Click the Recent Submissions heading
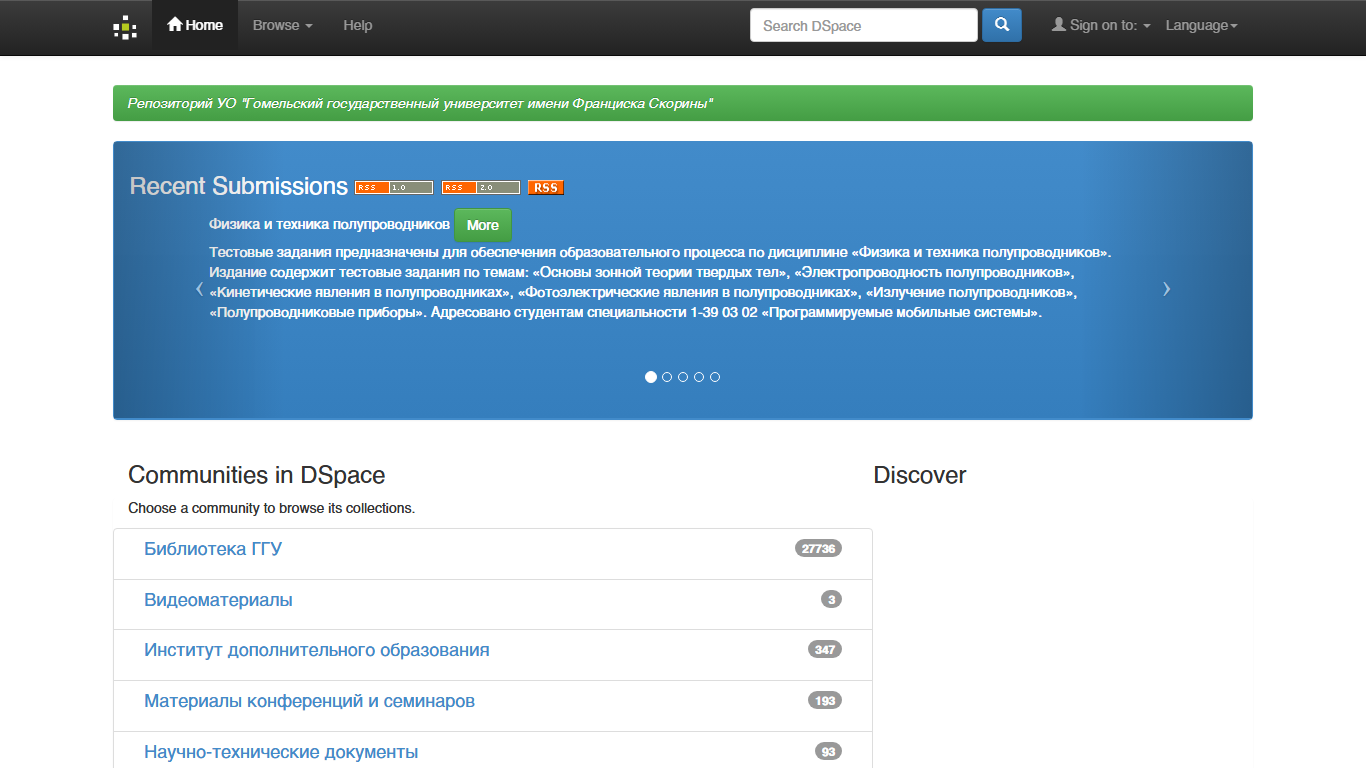Viewport: 1366px width, 768px height. point(239,186)
